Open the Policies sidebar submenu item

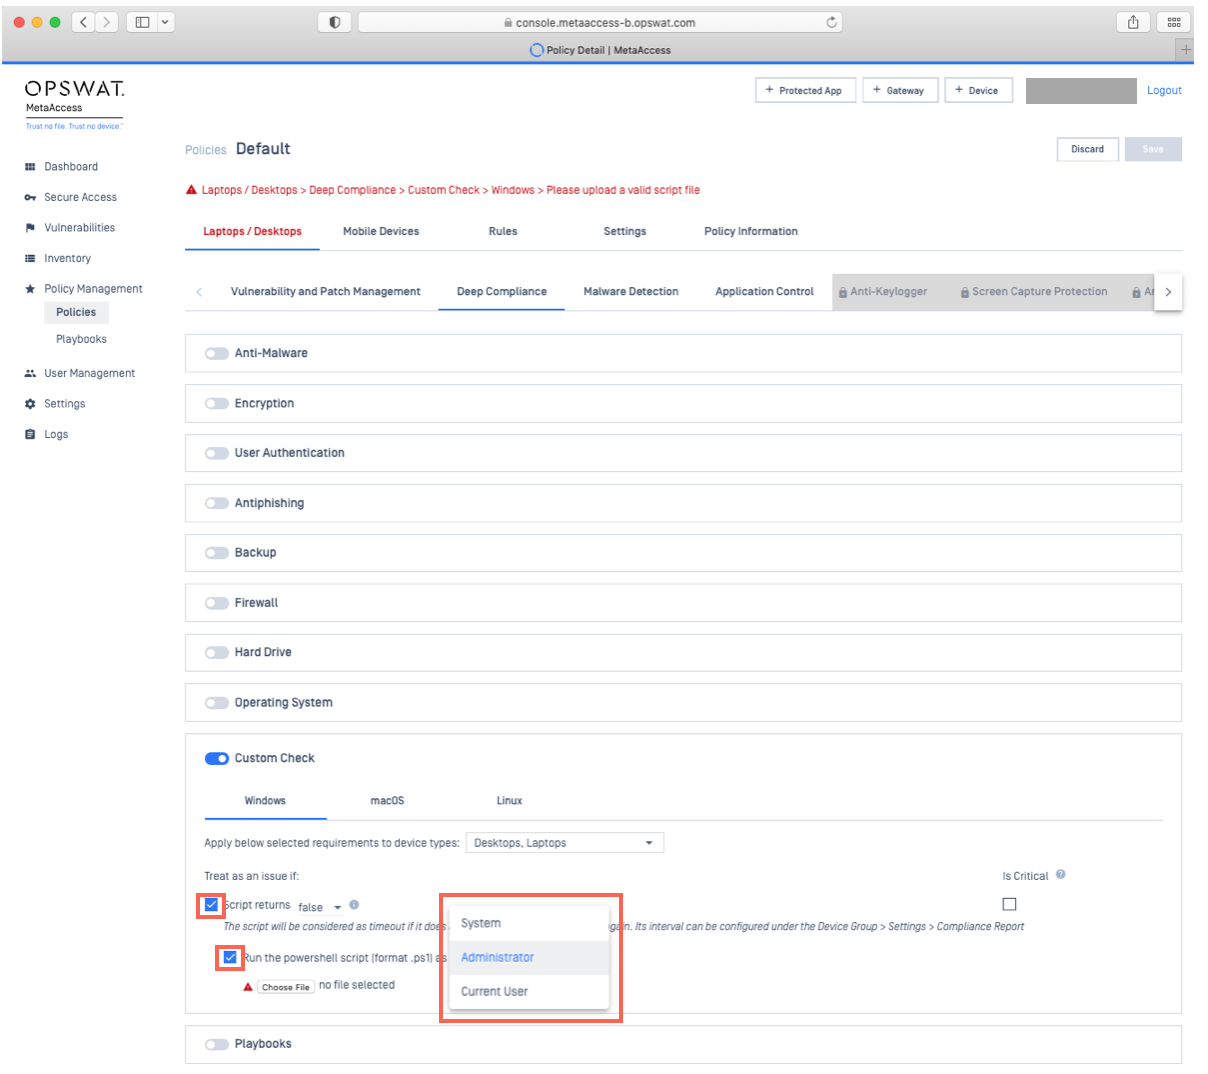[x=76, y=313]
